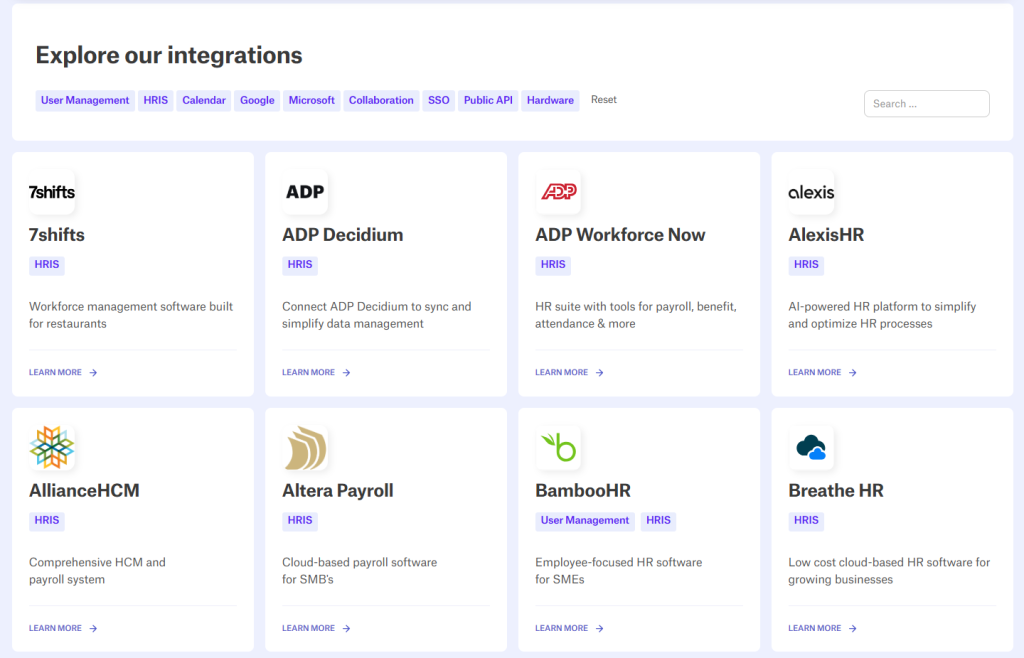
Task: Toggle the Hardware filter
Action: pos(550,100)
